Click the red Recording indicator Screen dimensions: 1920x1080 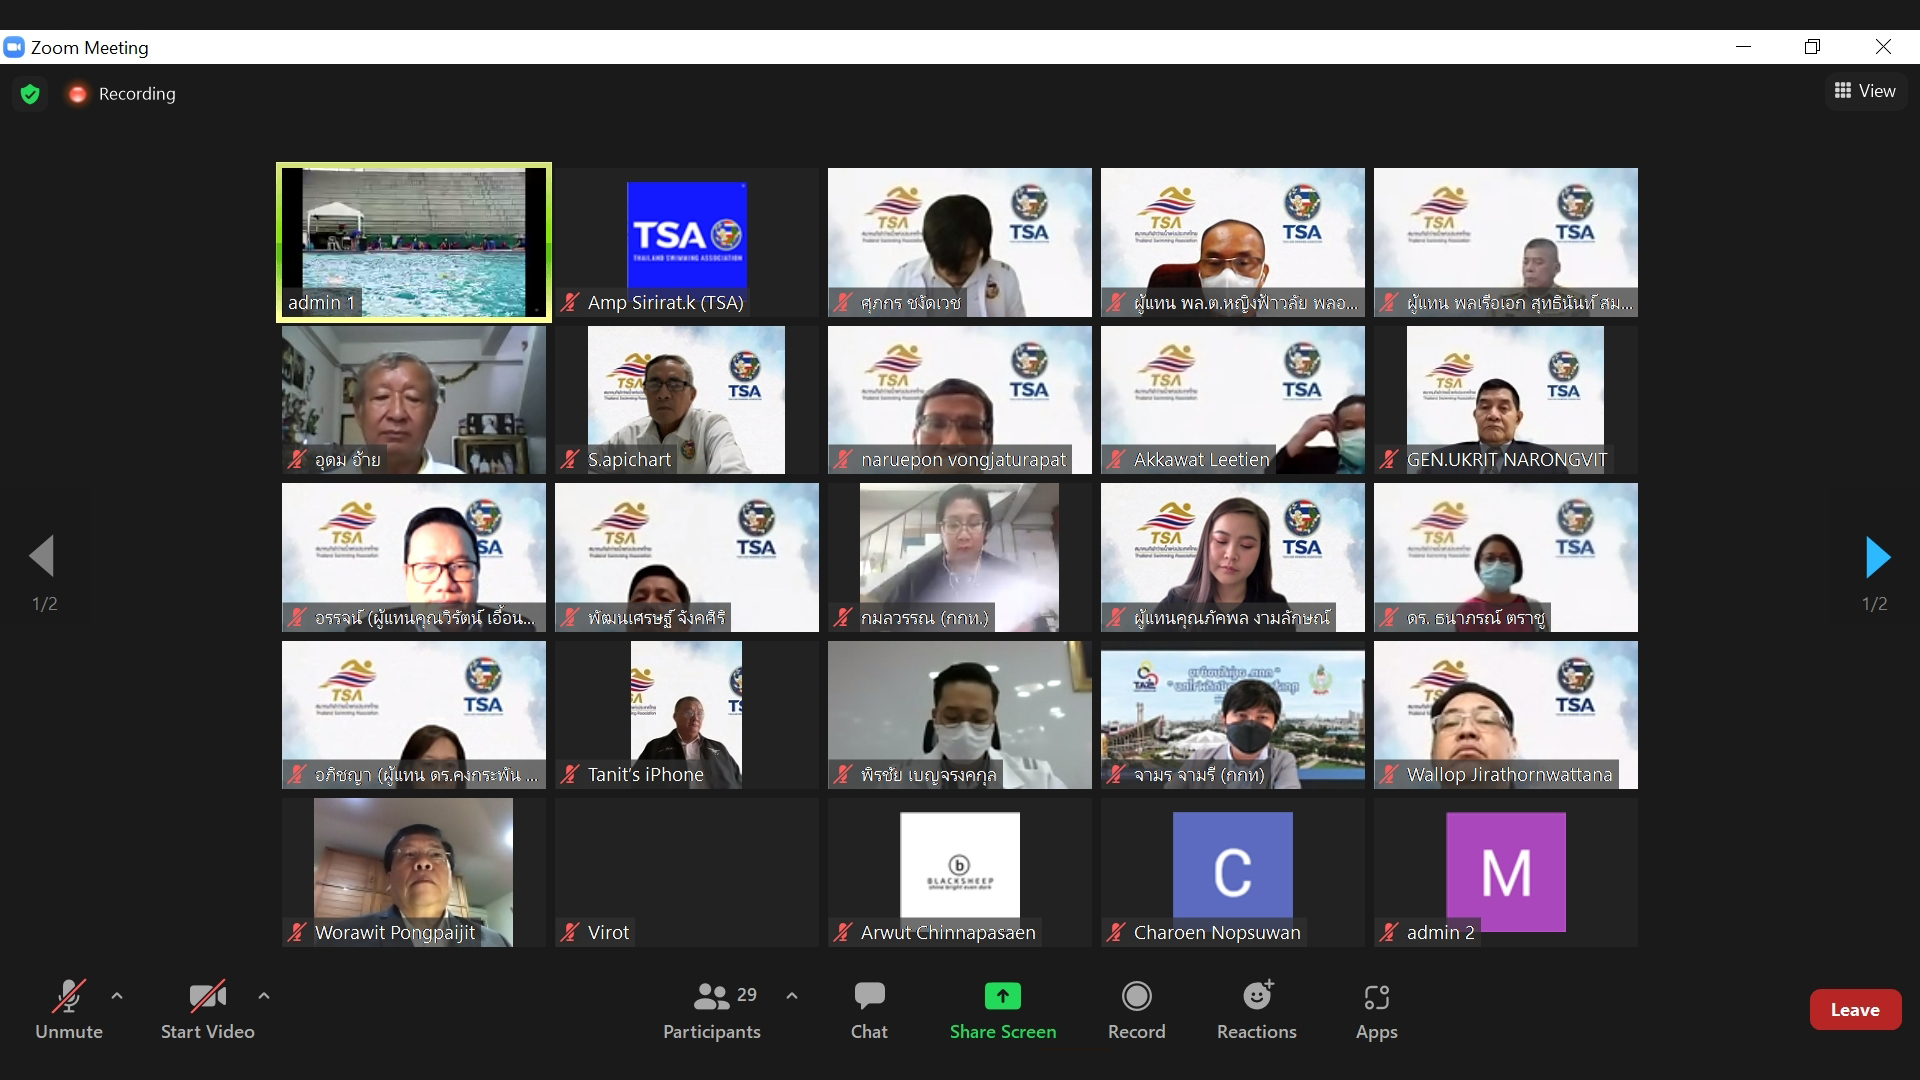click(x=78, y=94)
